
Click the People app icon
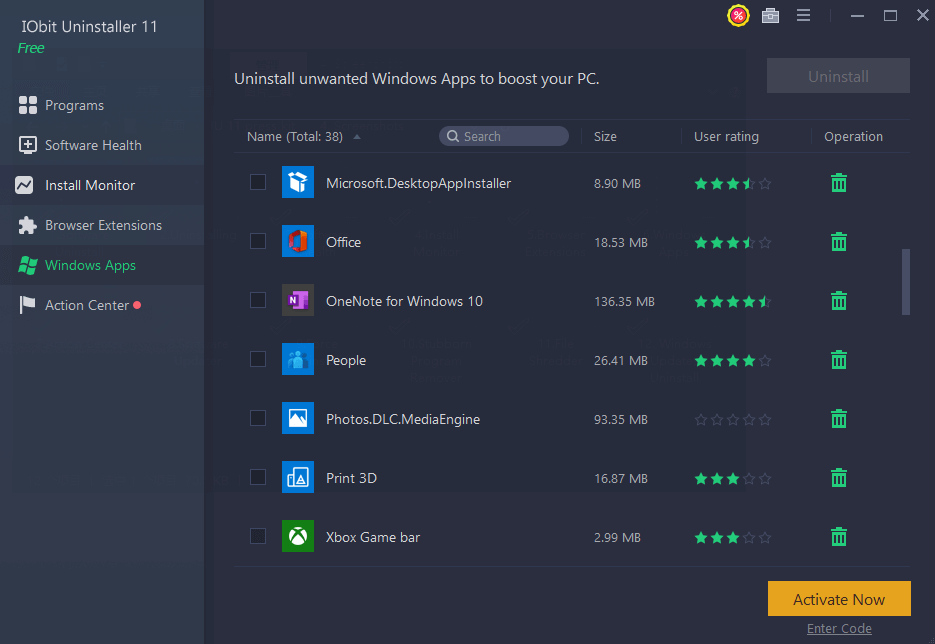pyautogui.click(x=298, y=360)
